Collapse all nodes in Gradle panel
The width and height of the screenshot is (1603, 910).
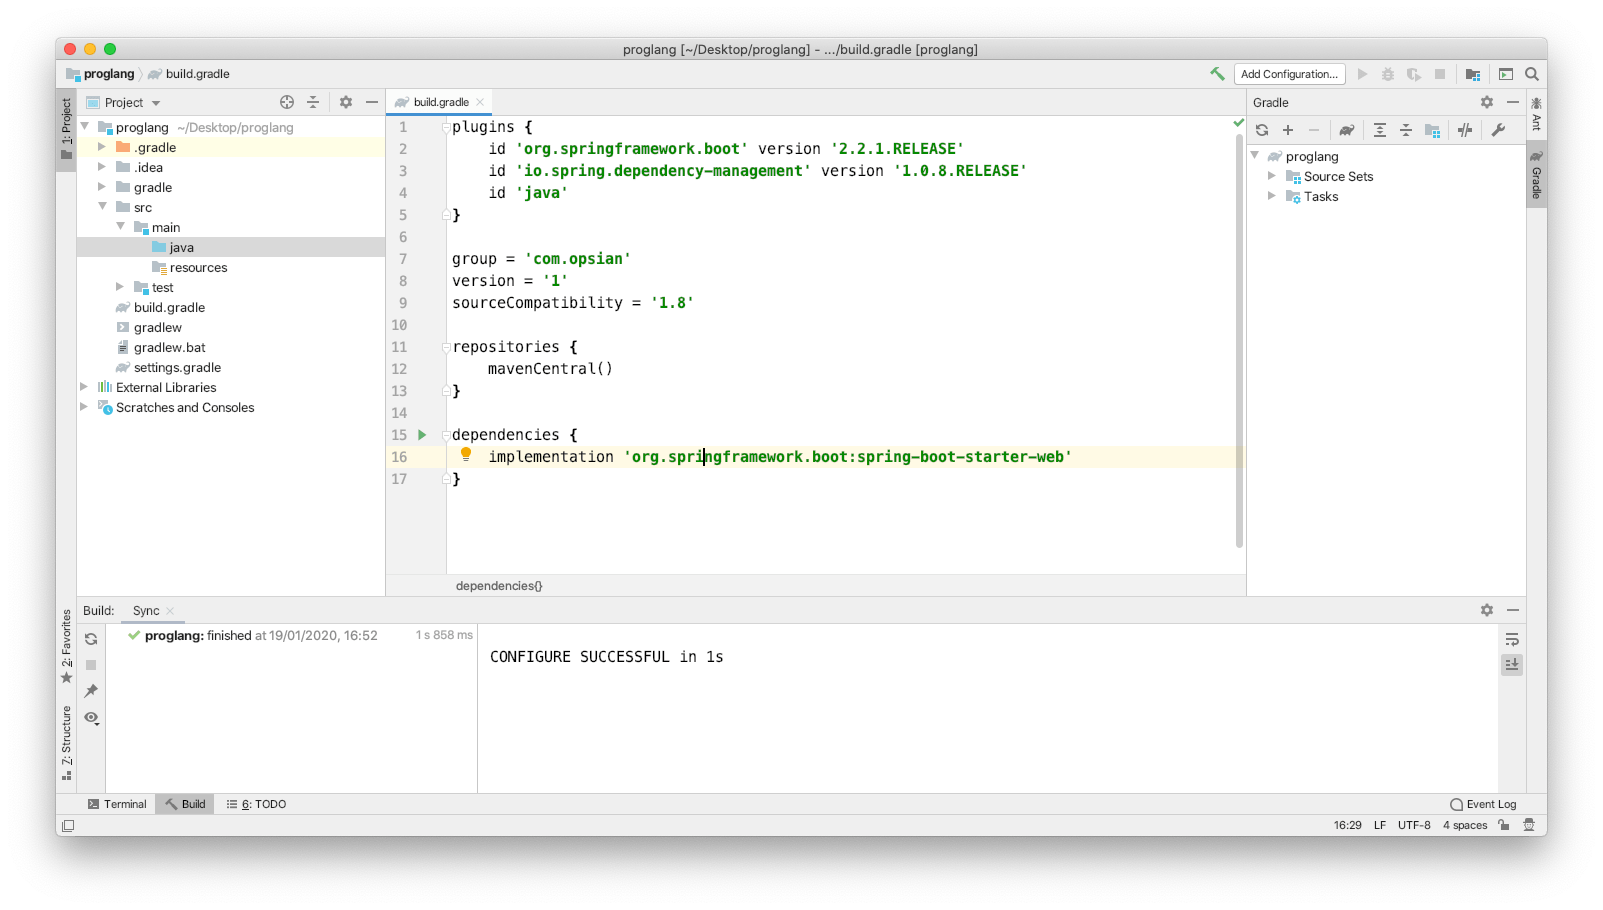(1406, 130)
